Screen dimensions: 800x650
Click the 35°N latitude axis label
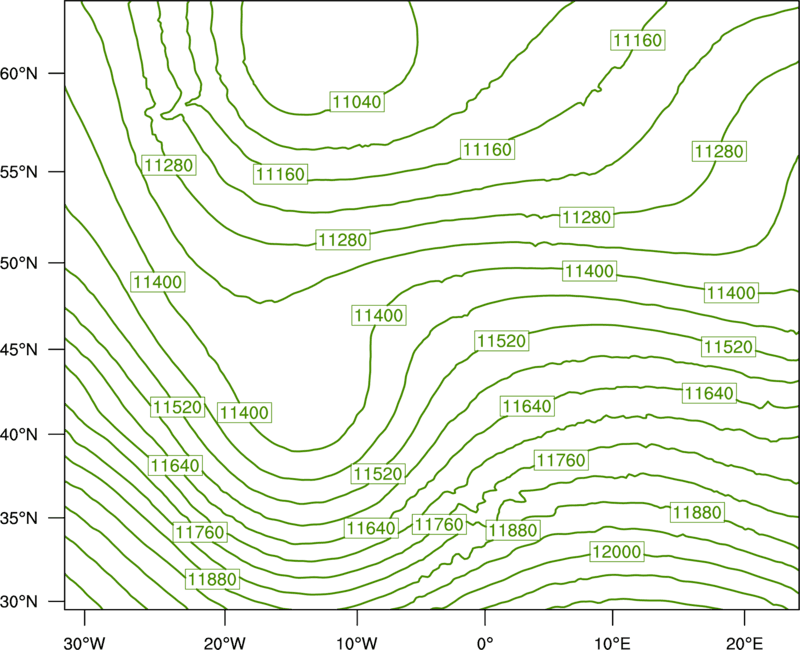tap(19, 518)
